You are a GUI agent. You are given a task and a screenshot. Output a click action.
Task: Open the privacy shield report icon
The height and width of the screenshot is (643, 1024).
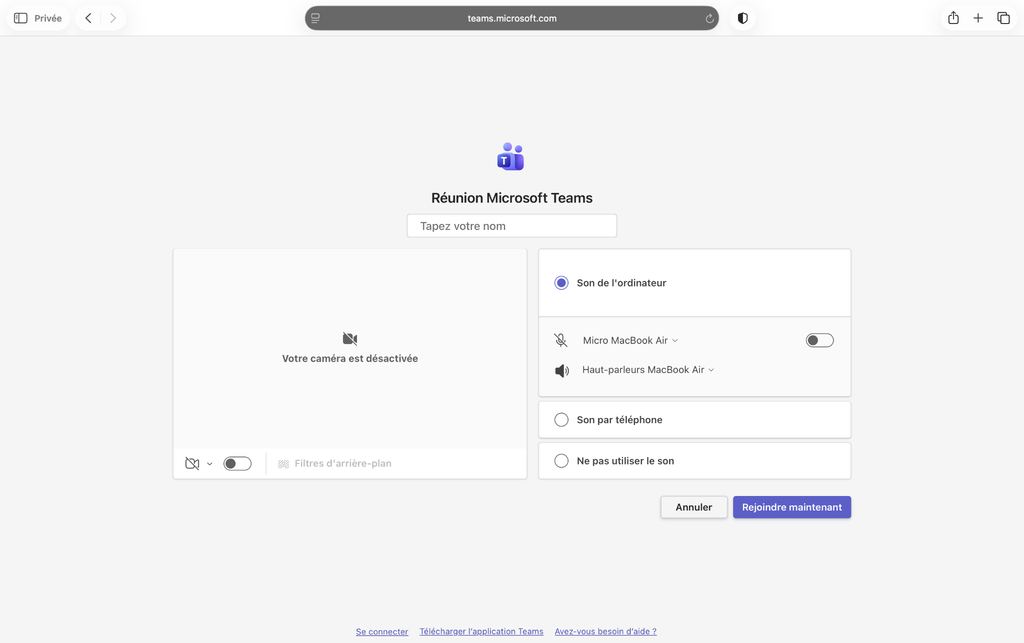[743, 18]
